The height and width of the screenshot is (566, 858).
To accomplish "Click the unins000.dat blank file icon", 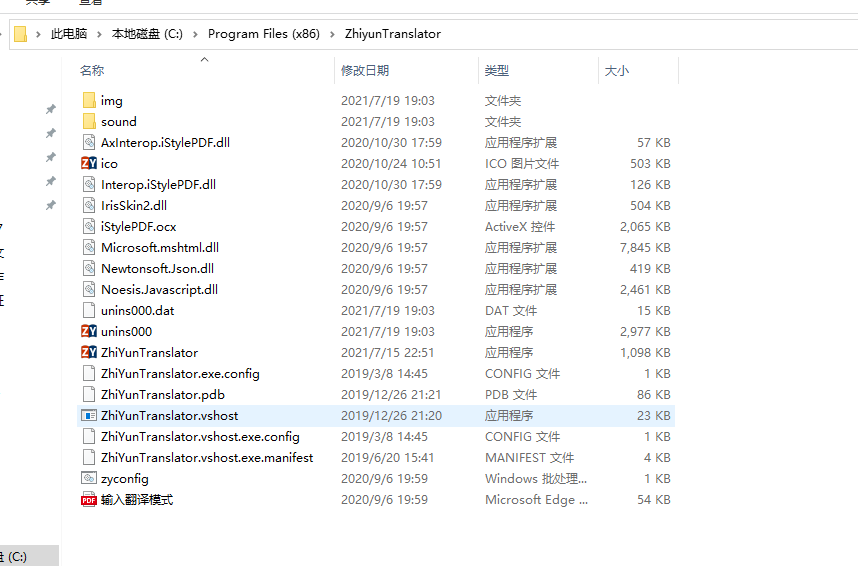I will (x=89, y=310).
